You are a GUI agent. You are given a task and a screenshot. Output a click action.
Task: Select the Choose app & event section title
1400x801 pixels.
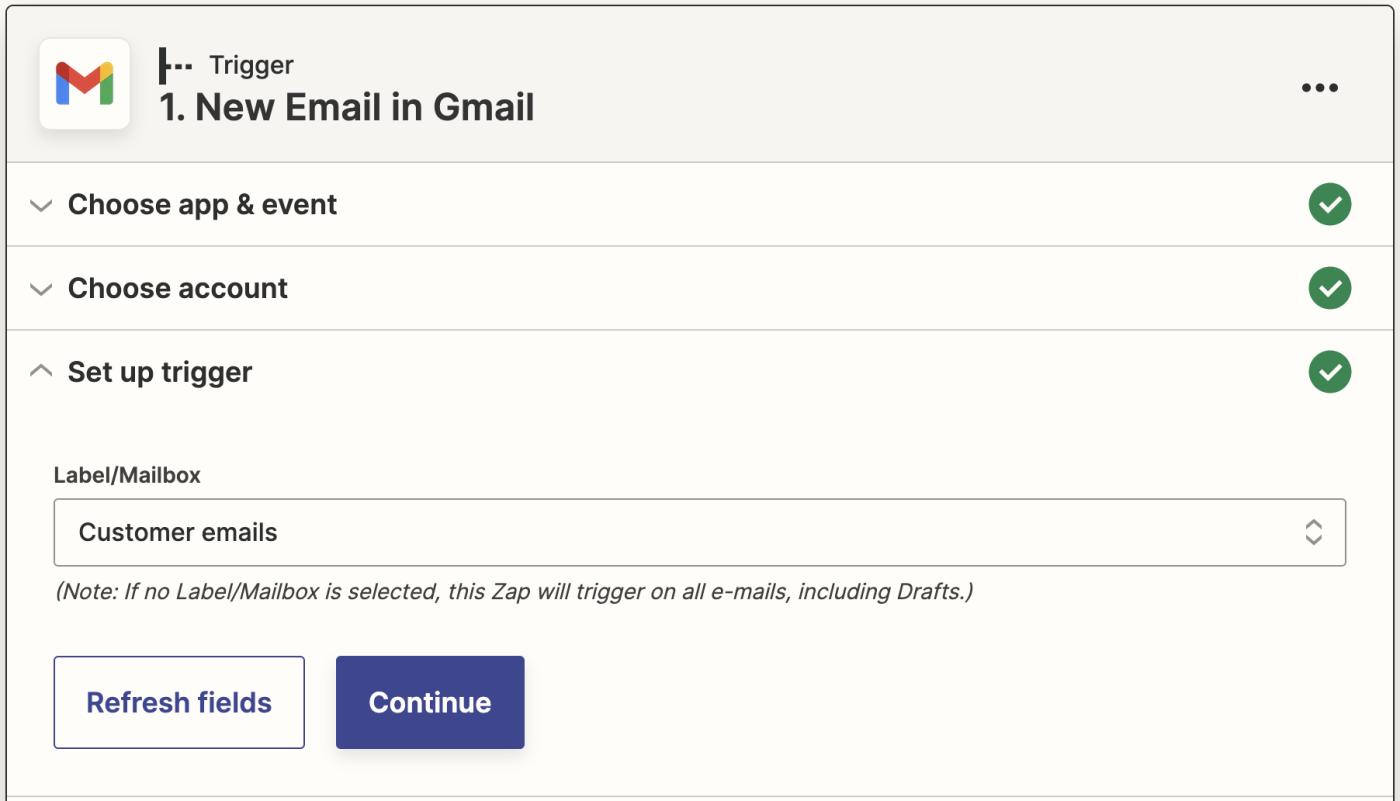coord(202,204)
